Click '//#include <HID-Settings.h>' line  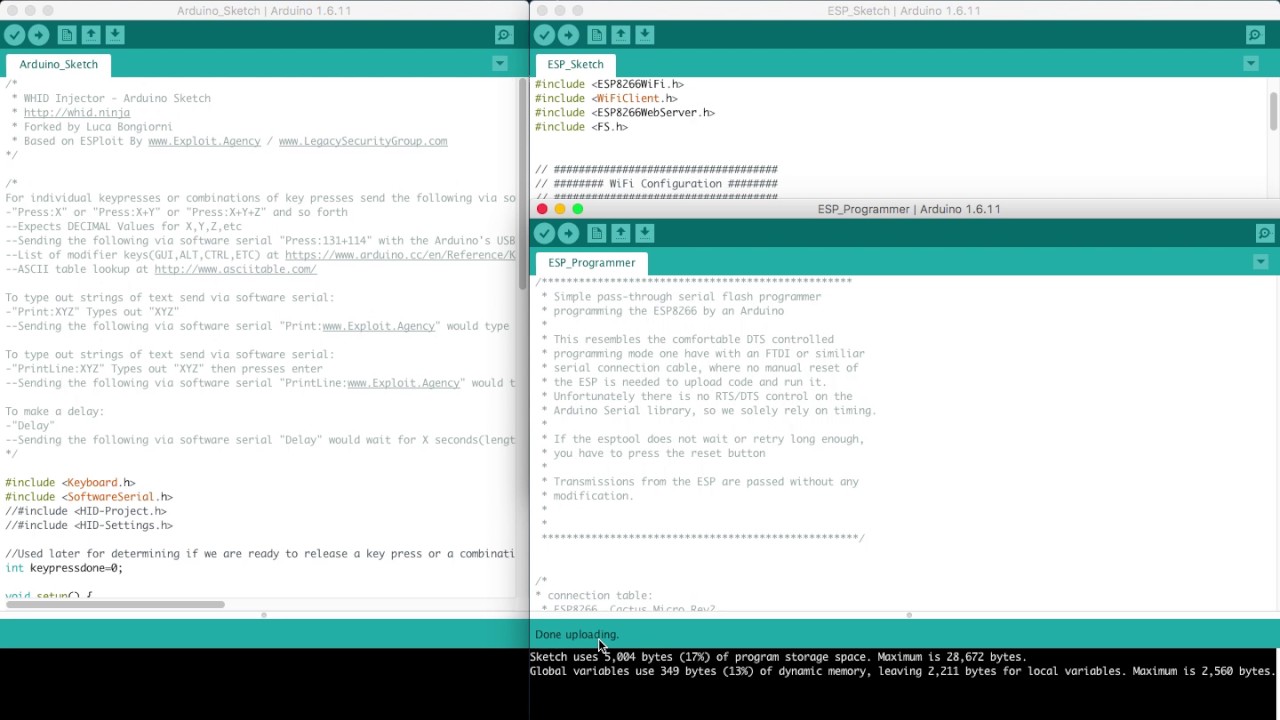89,525
